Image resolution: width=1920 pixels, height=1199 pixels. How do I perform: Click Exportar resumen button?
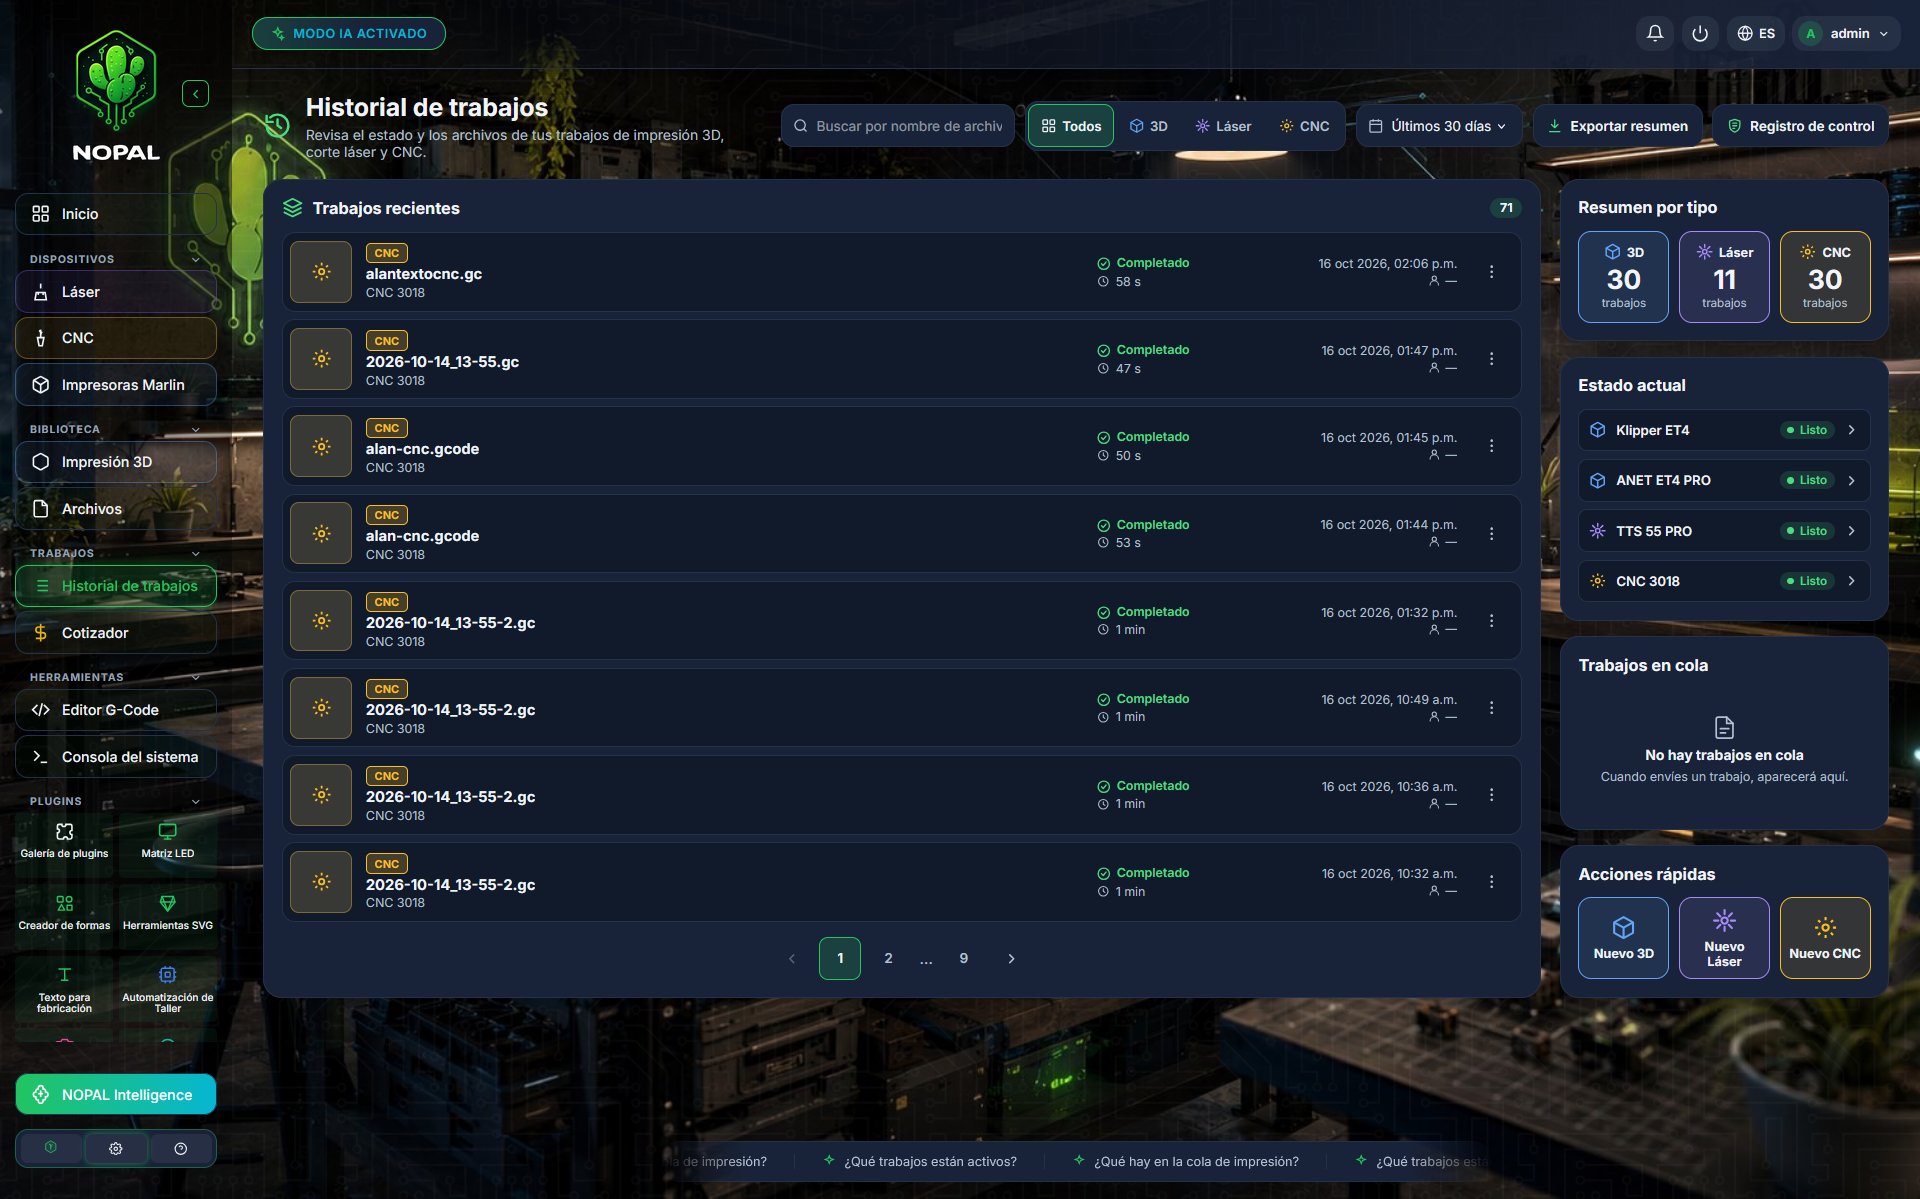point(1618,126)
